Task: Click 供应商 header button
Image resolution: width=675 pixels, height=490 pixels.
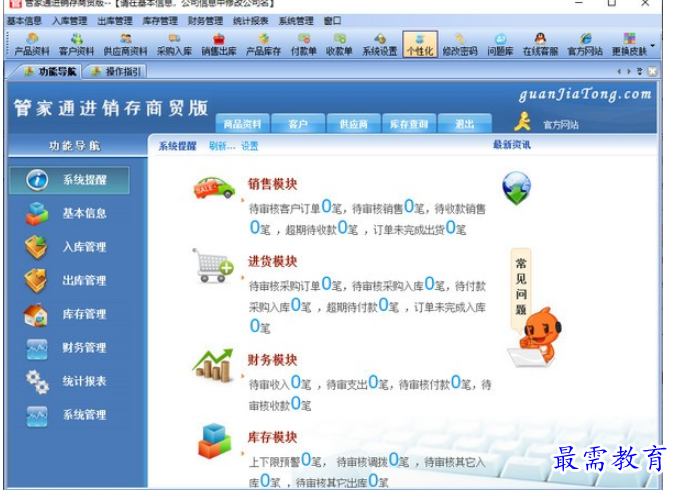Action: pos(353,124)
